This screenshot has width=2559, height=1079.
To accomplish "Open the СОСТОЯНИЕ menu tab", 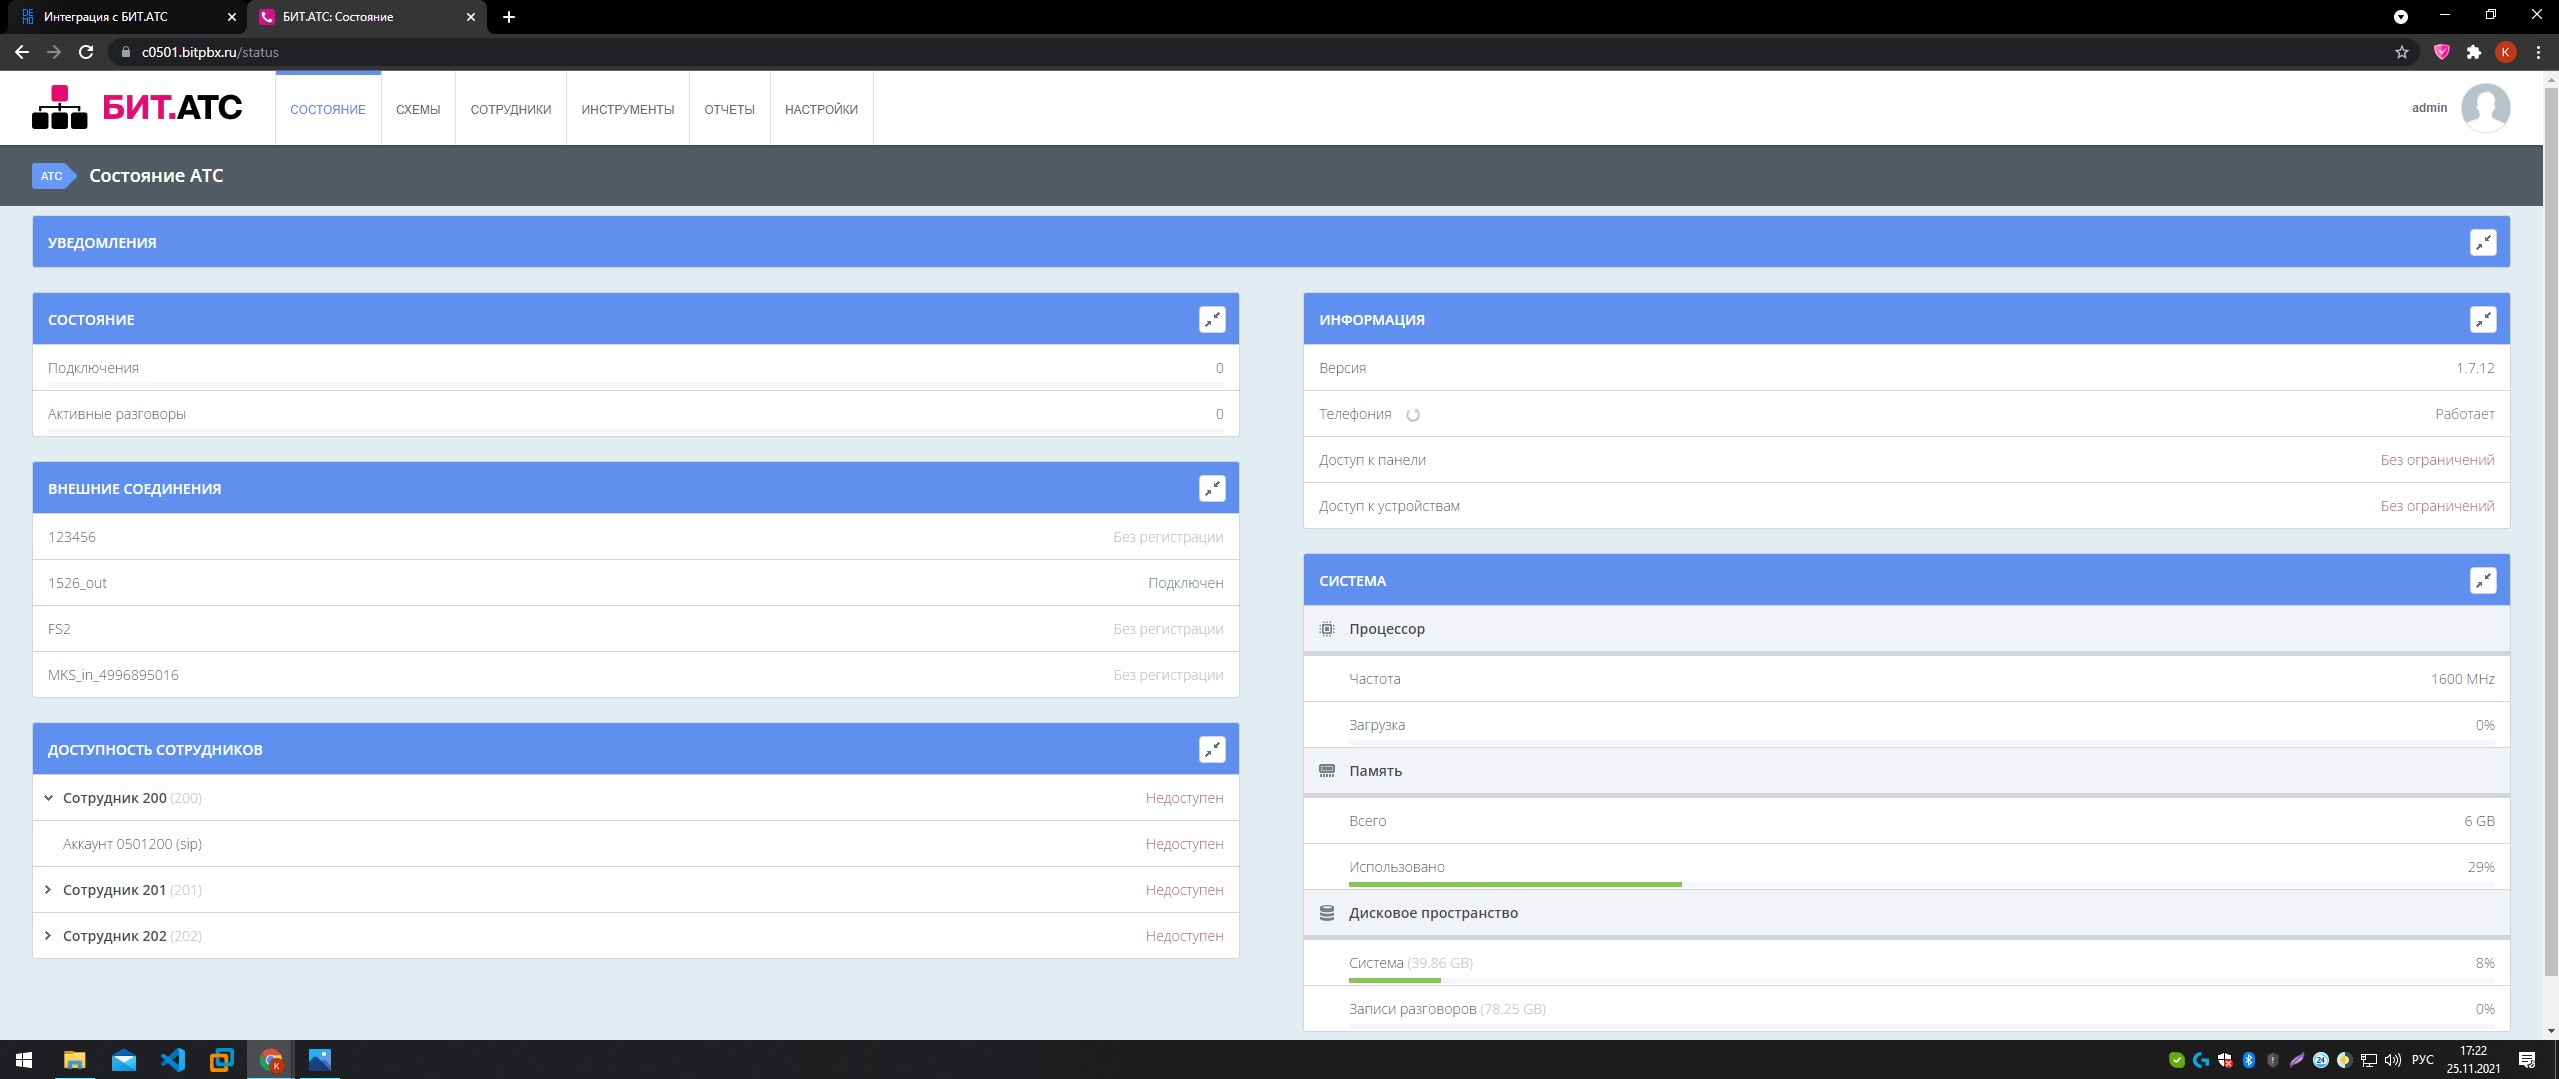I will pyautogui.click(x=328, y=109).
